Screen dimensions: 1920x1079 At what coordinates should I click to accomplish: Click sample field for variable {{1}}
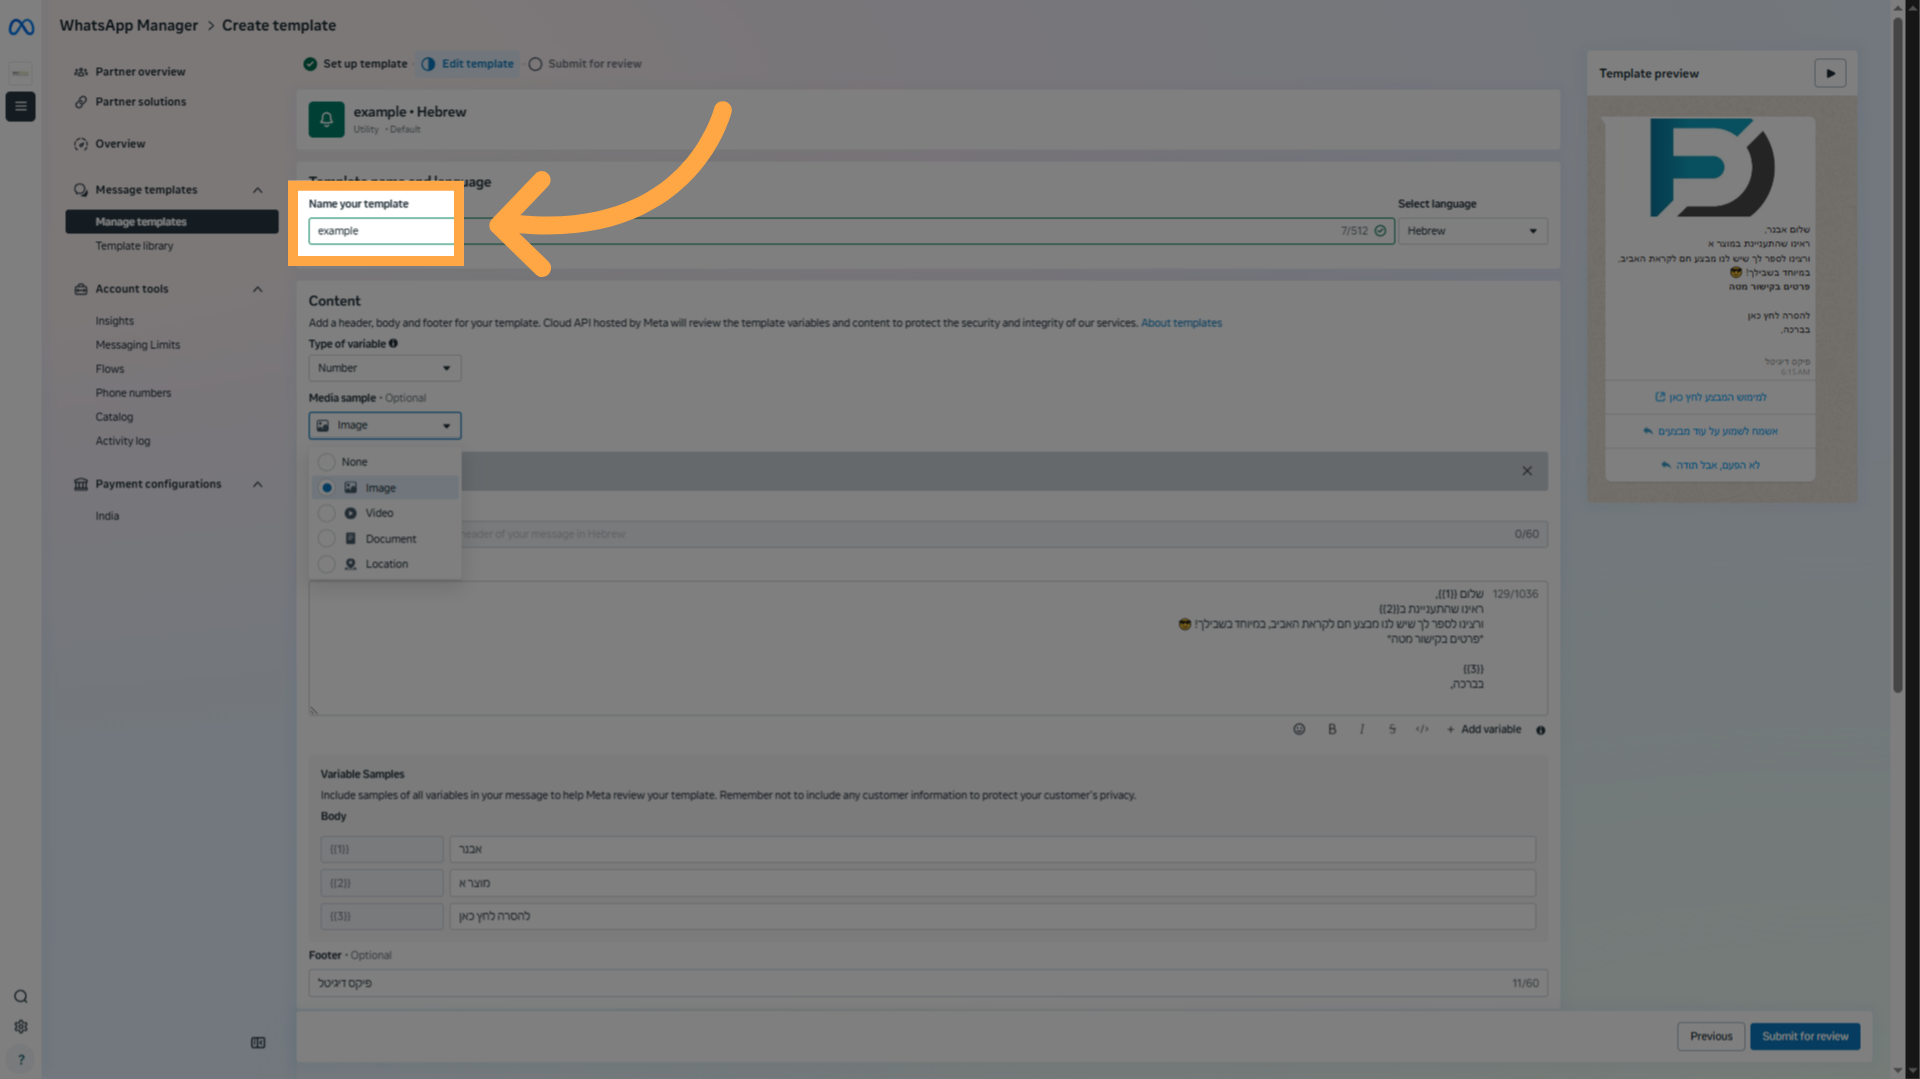pos(992,849)
